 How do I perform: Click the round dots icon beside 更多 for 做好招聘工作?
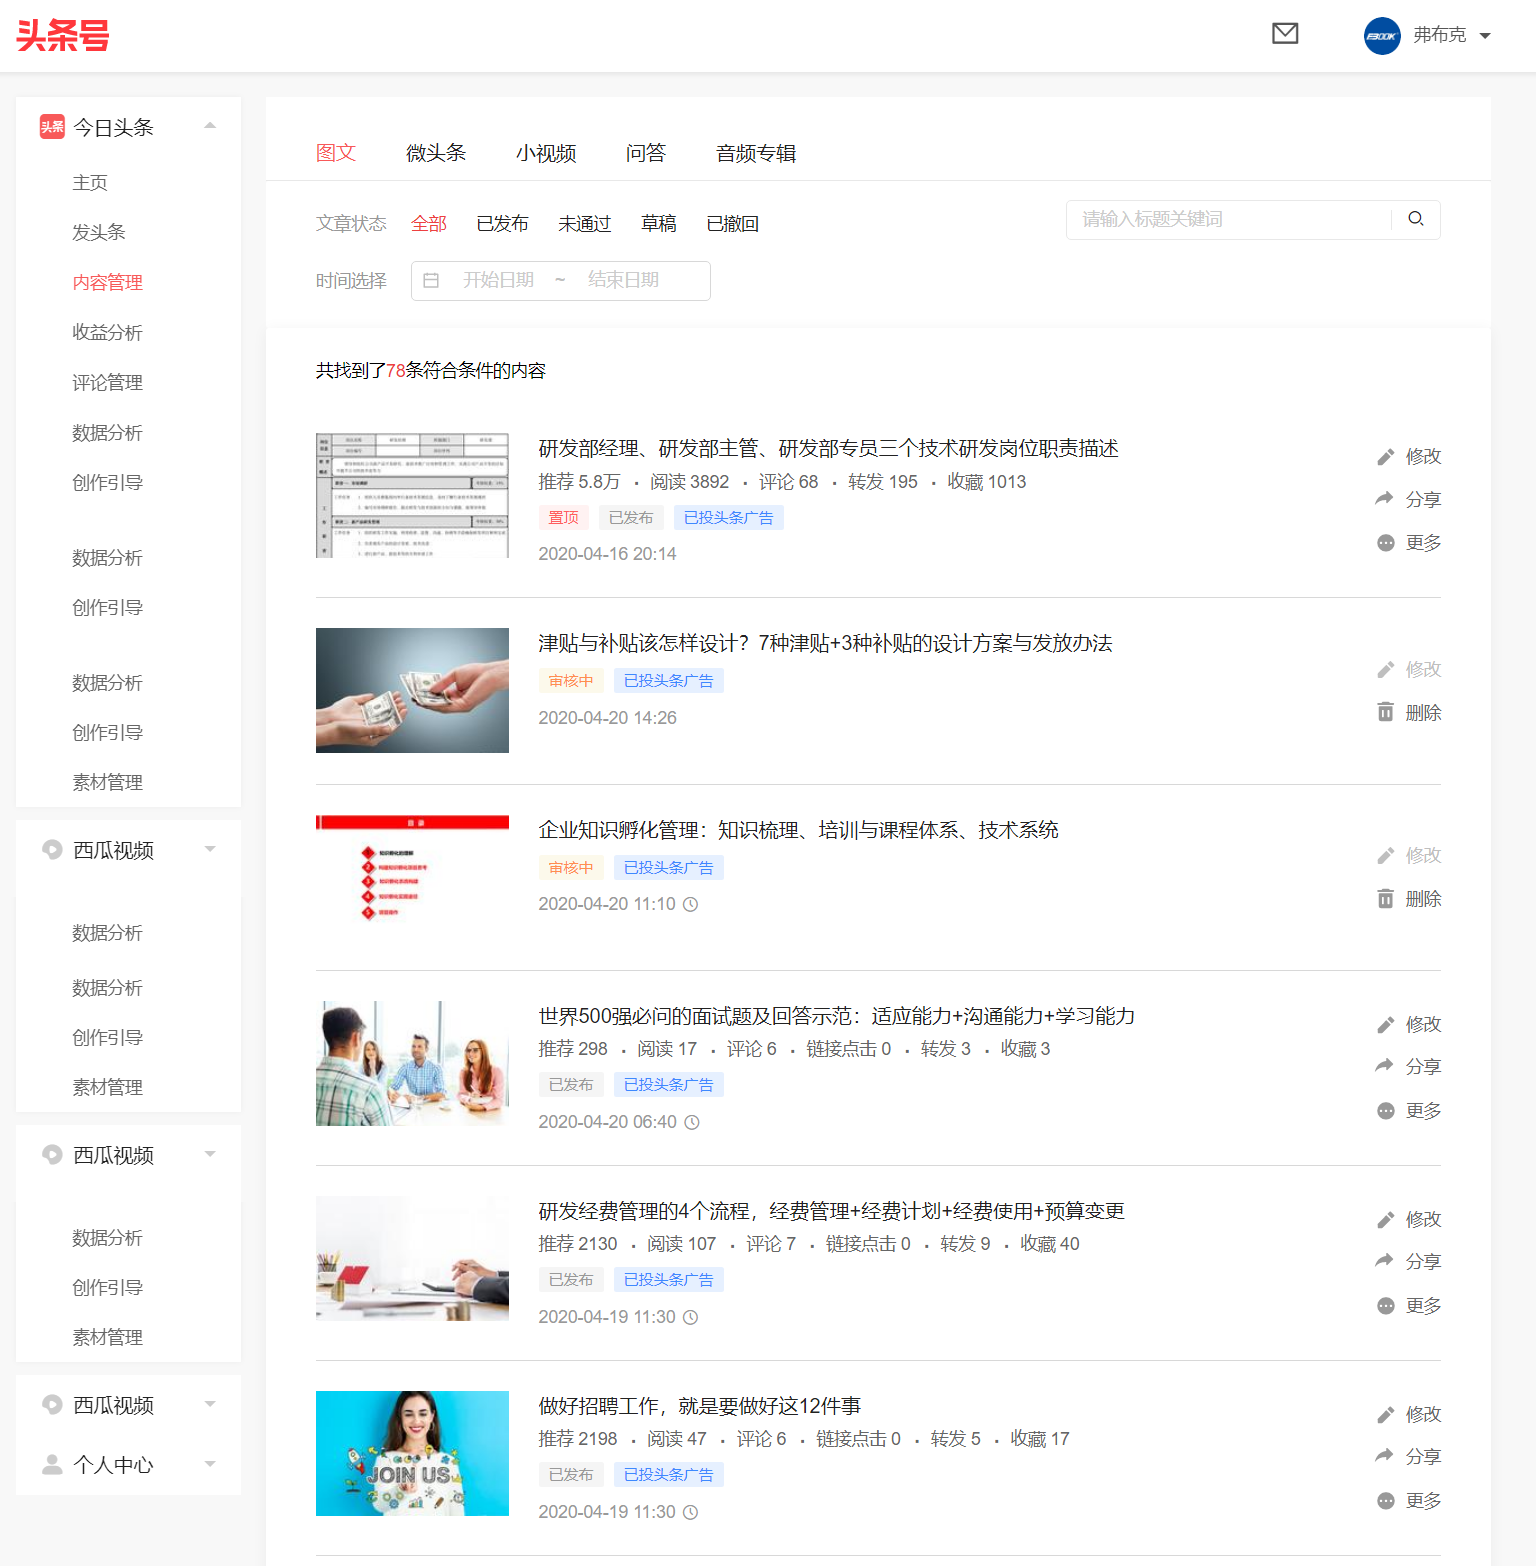pyautogui.click(x=1385, y=1501)
